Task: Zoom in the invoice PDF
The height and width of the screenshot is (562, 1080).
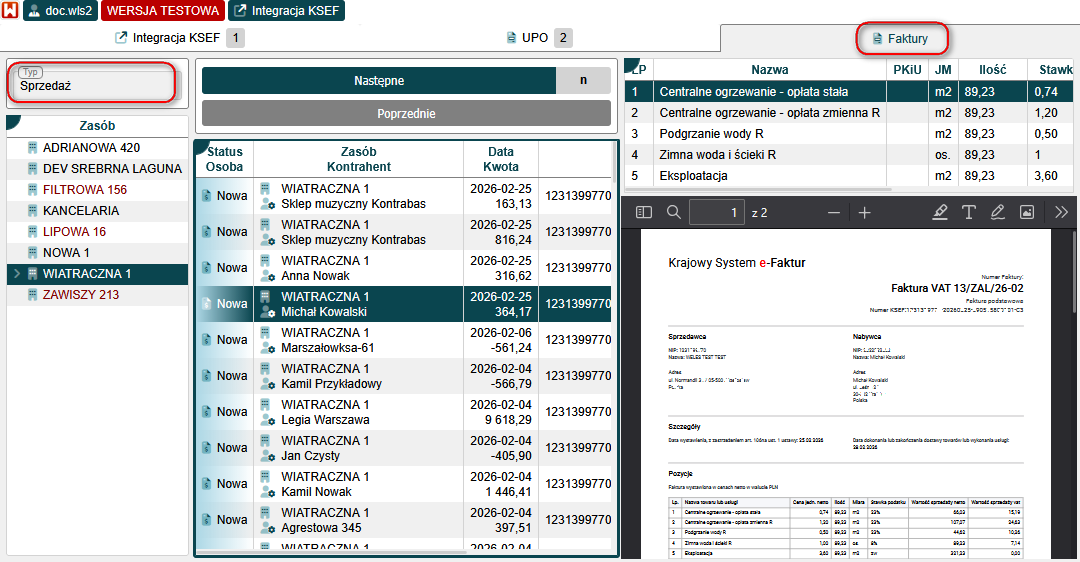Action: [865, 212]
